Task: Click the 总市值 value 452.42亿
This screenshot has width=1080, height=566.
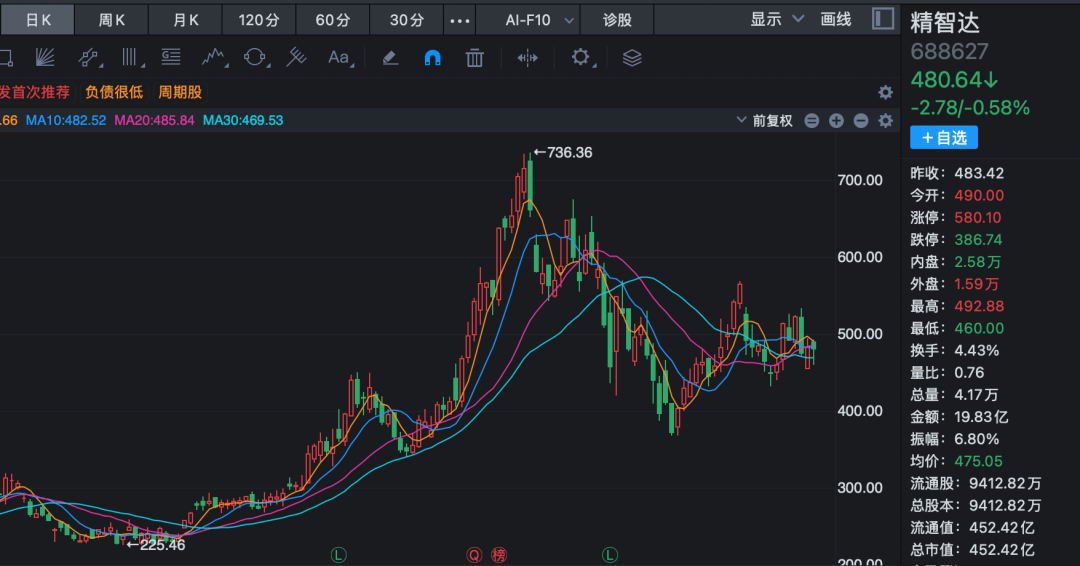Action: tap(1001, 549)
